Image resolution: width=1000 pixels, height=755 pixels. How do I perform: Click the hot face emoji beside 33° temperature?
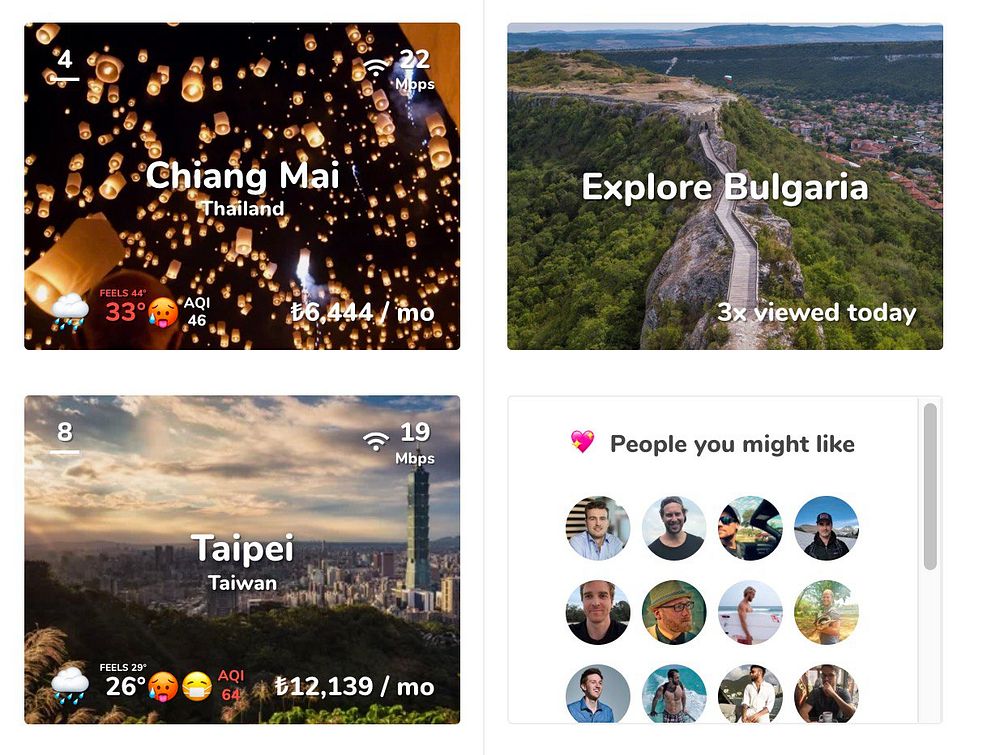pyautogui.click(x=163, y=313)
